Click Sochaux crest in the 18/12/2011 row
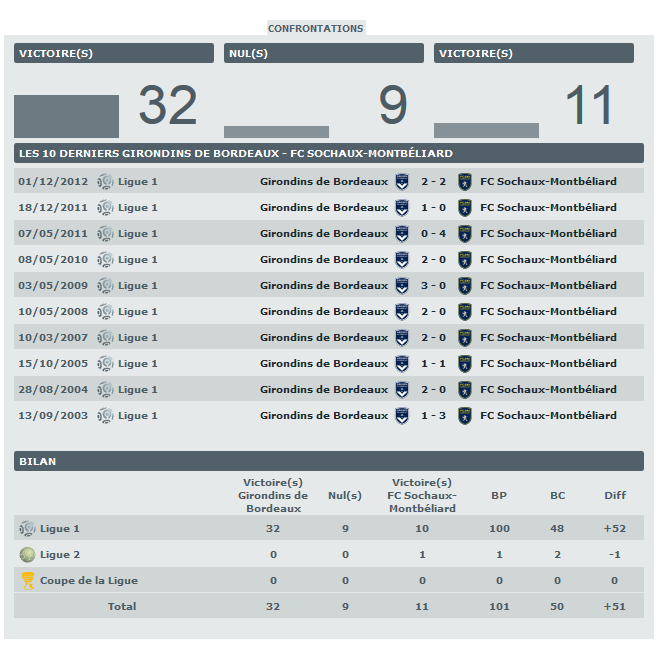The height and width of the screenshot is (646, 660). point(465,208)
